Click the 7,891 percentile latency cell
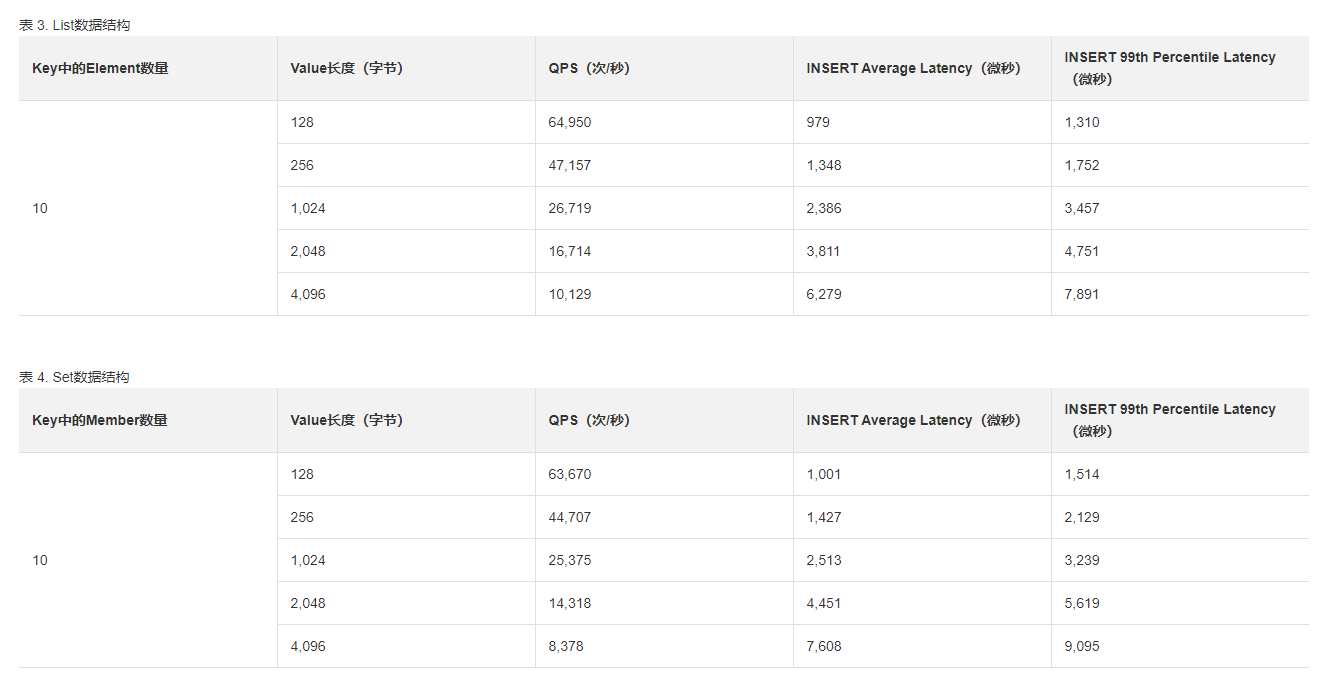The image size is (1339, 692). pyautogui.click(x=1082, y=294)
